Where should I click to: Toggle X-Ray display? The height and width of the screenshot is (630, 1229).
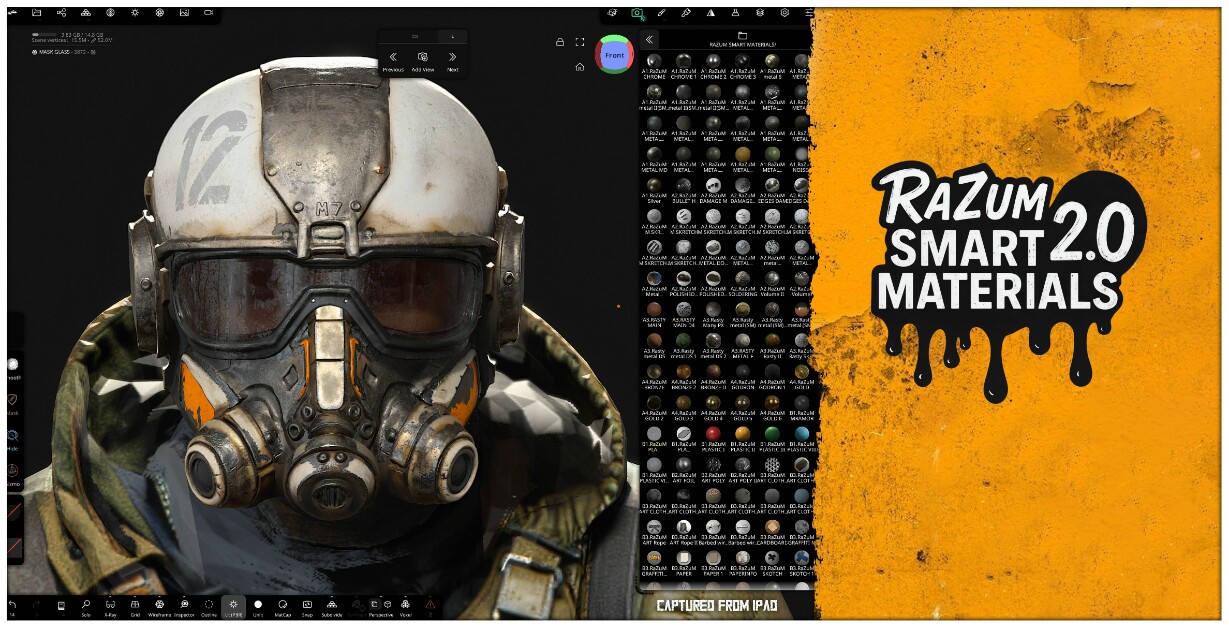(110, 607)
